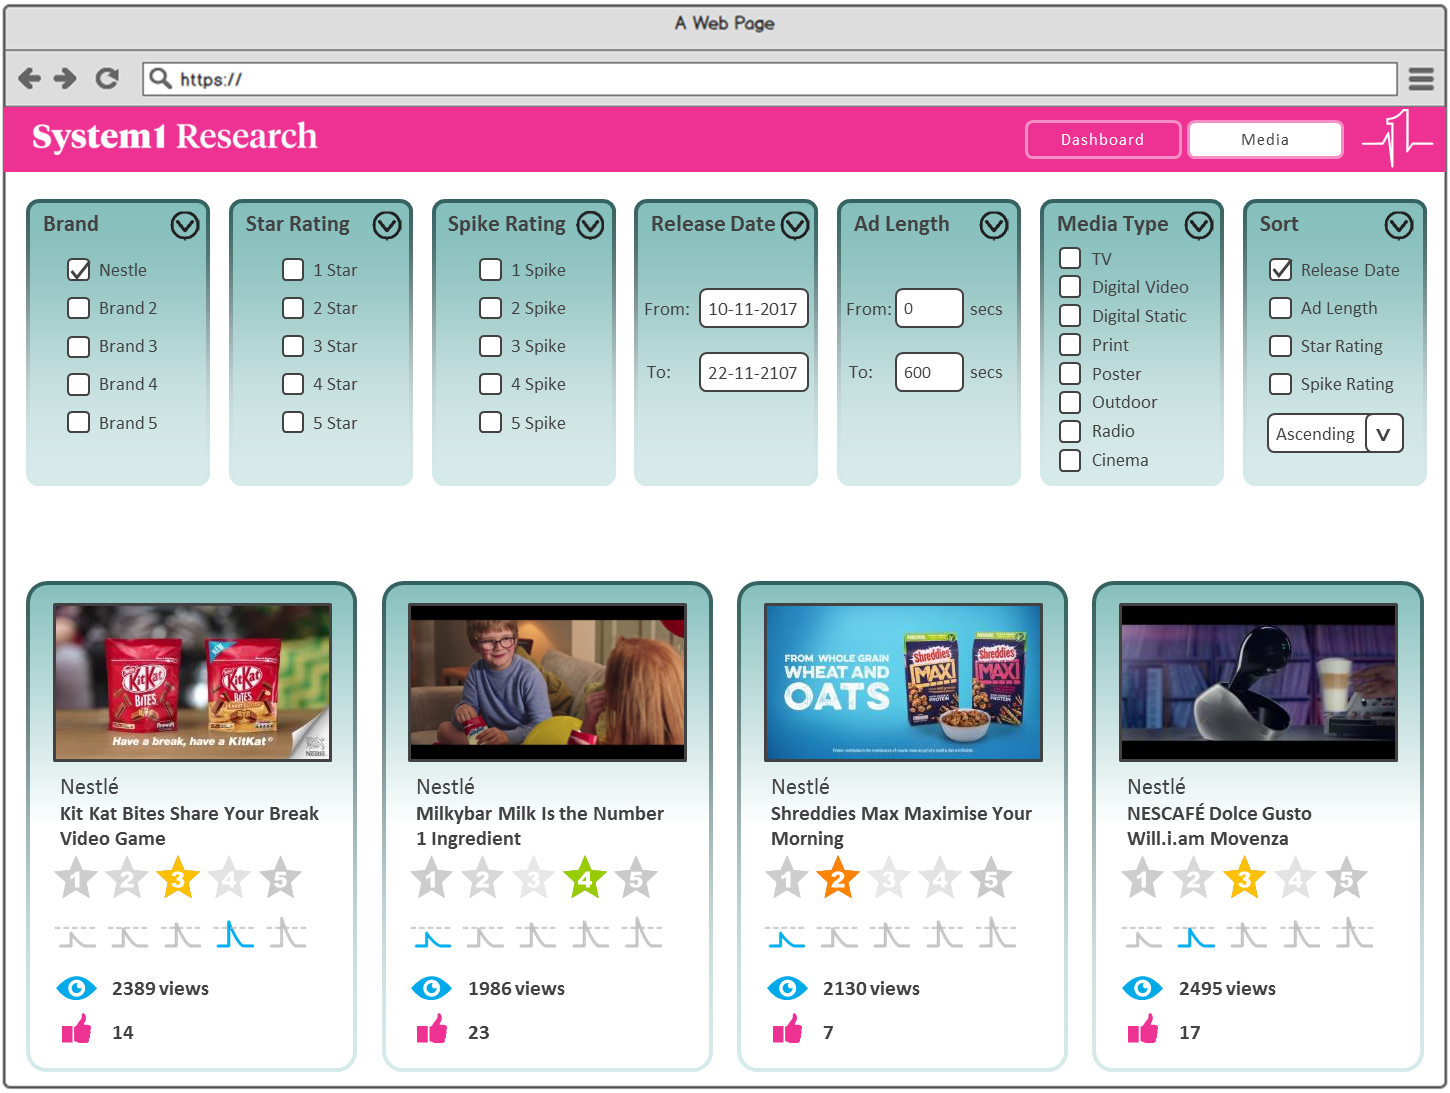Collapse the Spike Rating filter panel

click(x=590, y=225)
